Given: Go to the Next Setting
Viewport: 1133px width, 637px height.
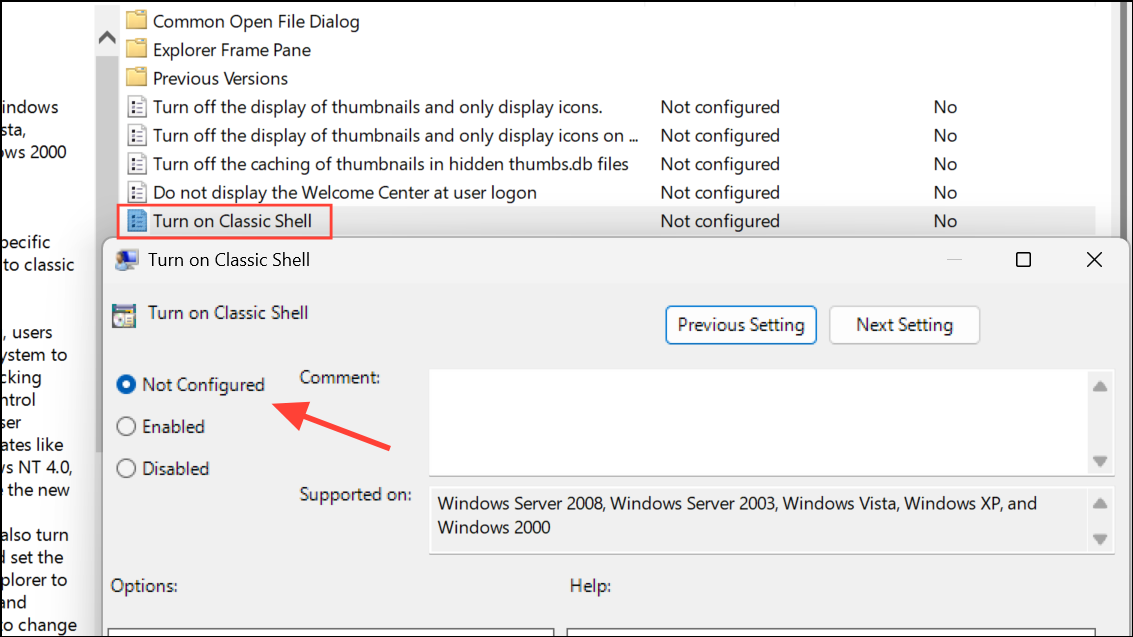Looking at the screenshot, I should coord(904,325).
